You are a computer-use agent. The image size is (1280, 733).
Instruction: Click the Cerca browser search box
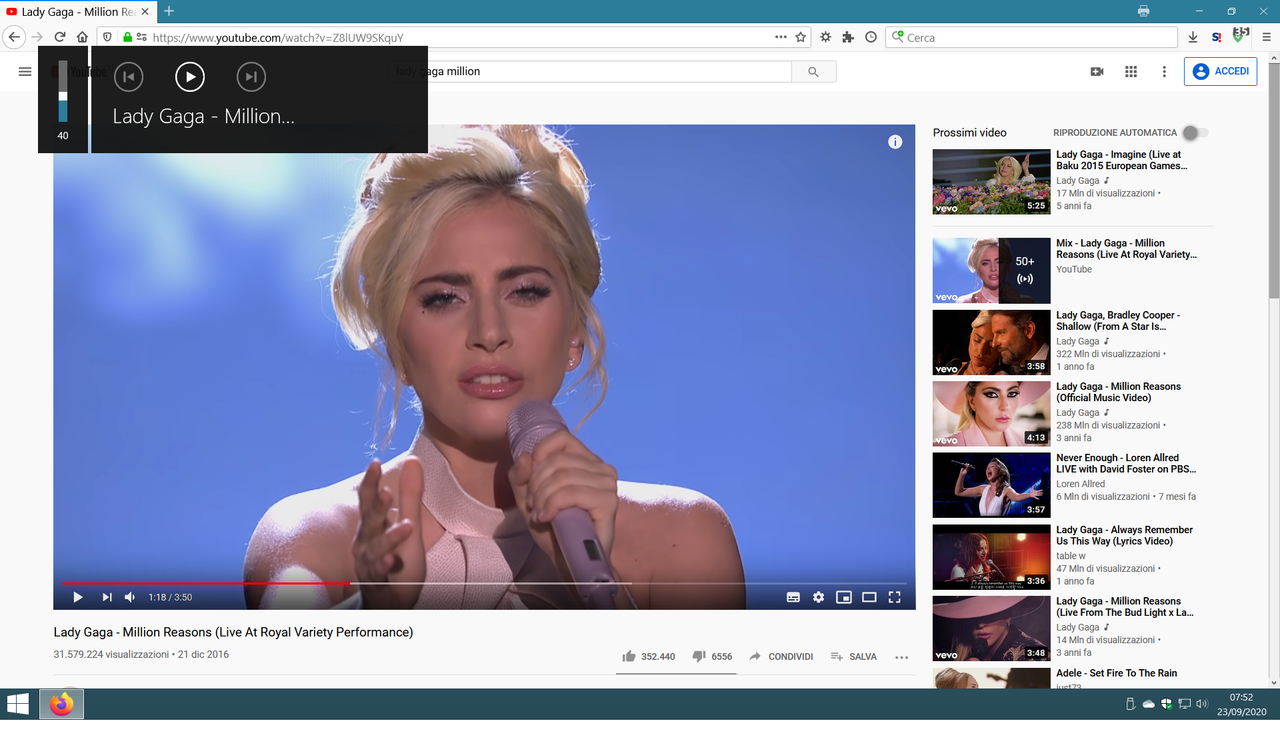1031,37
